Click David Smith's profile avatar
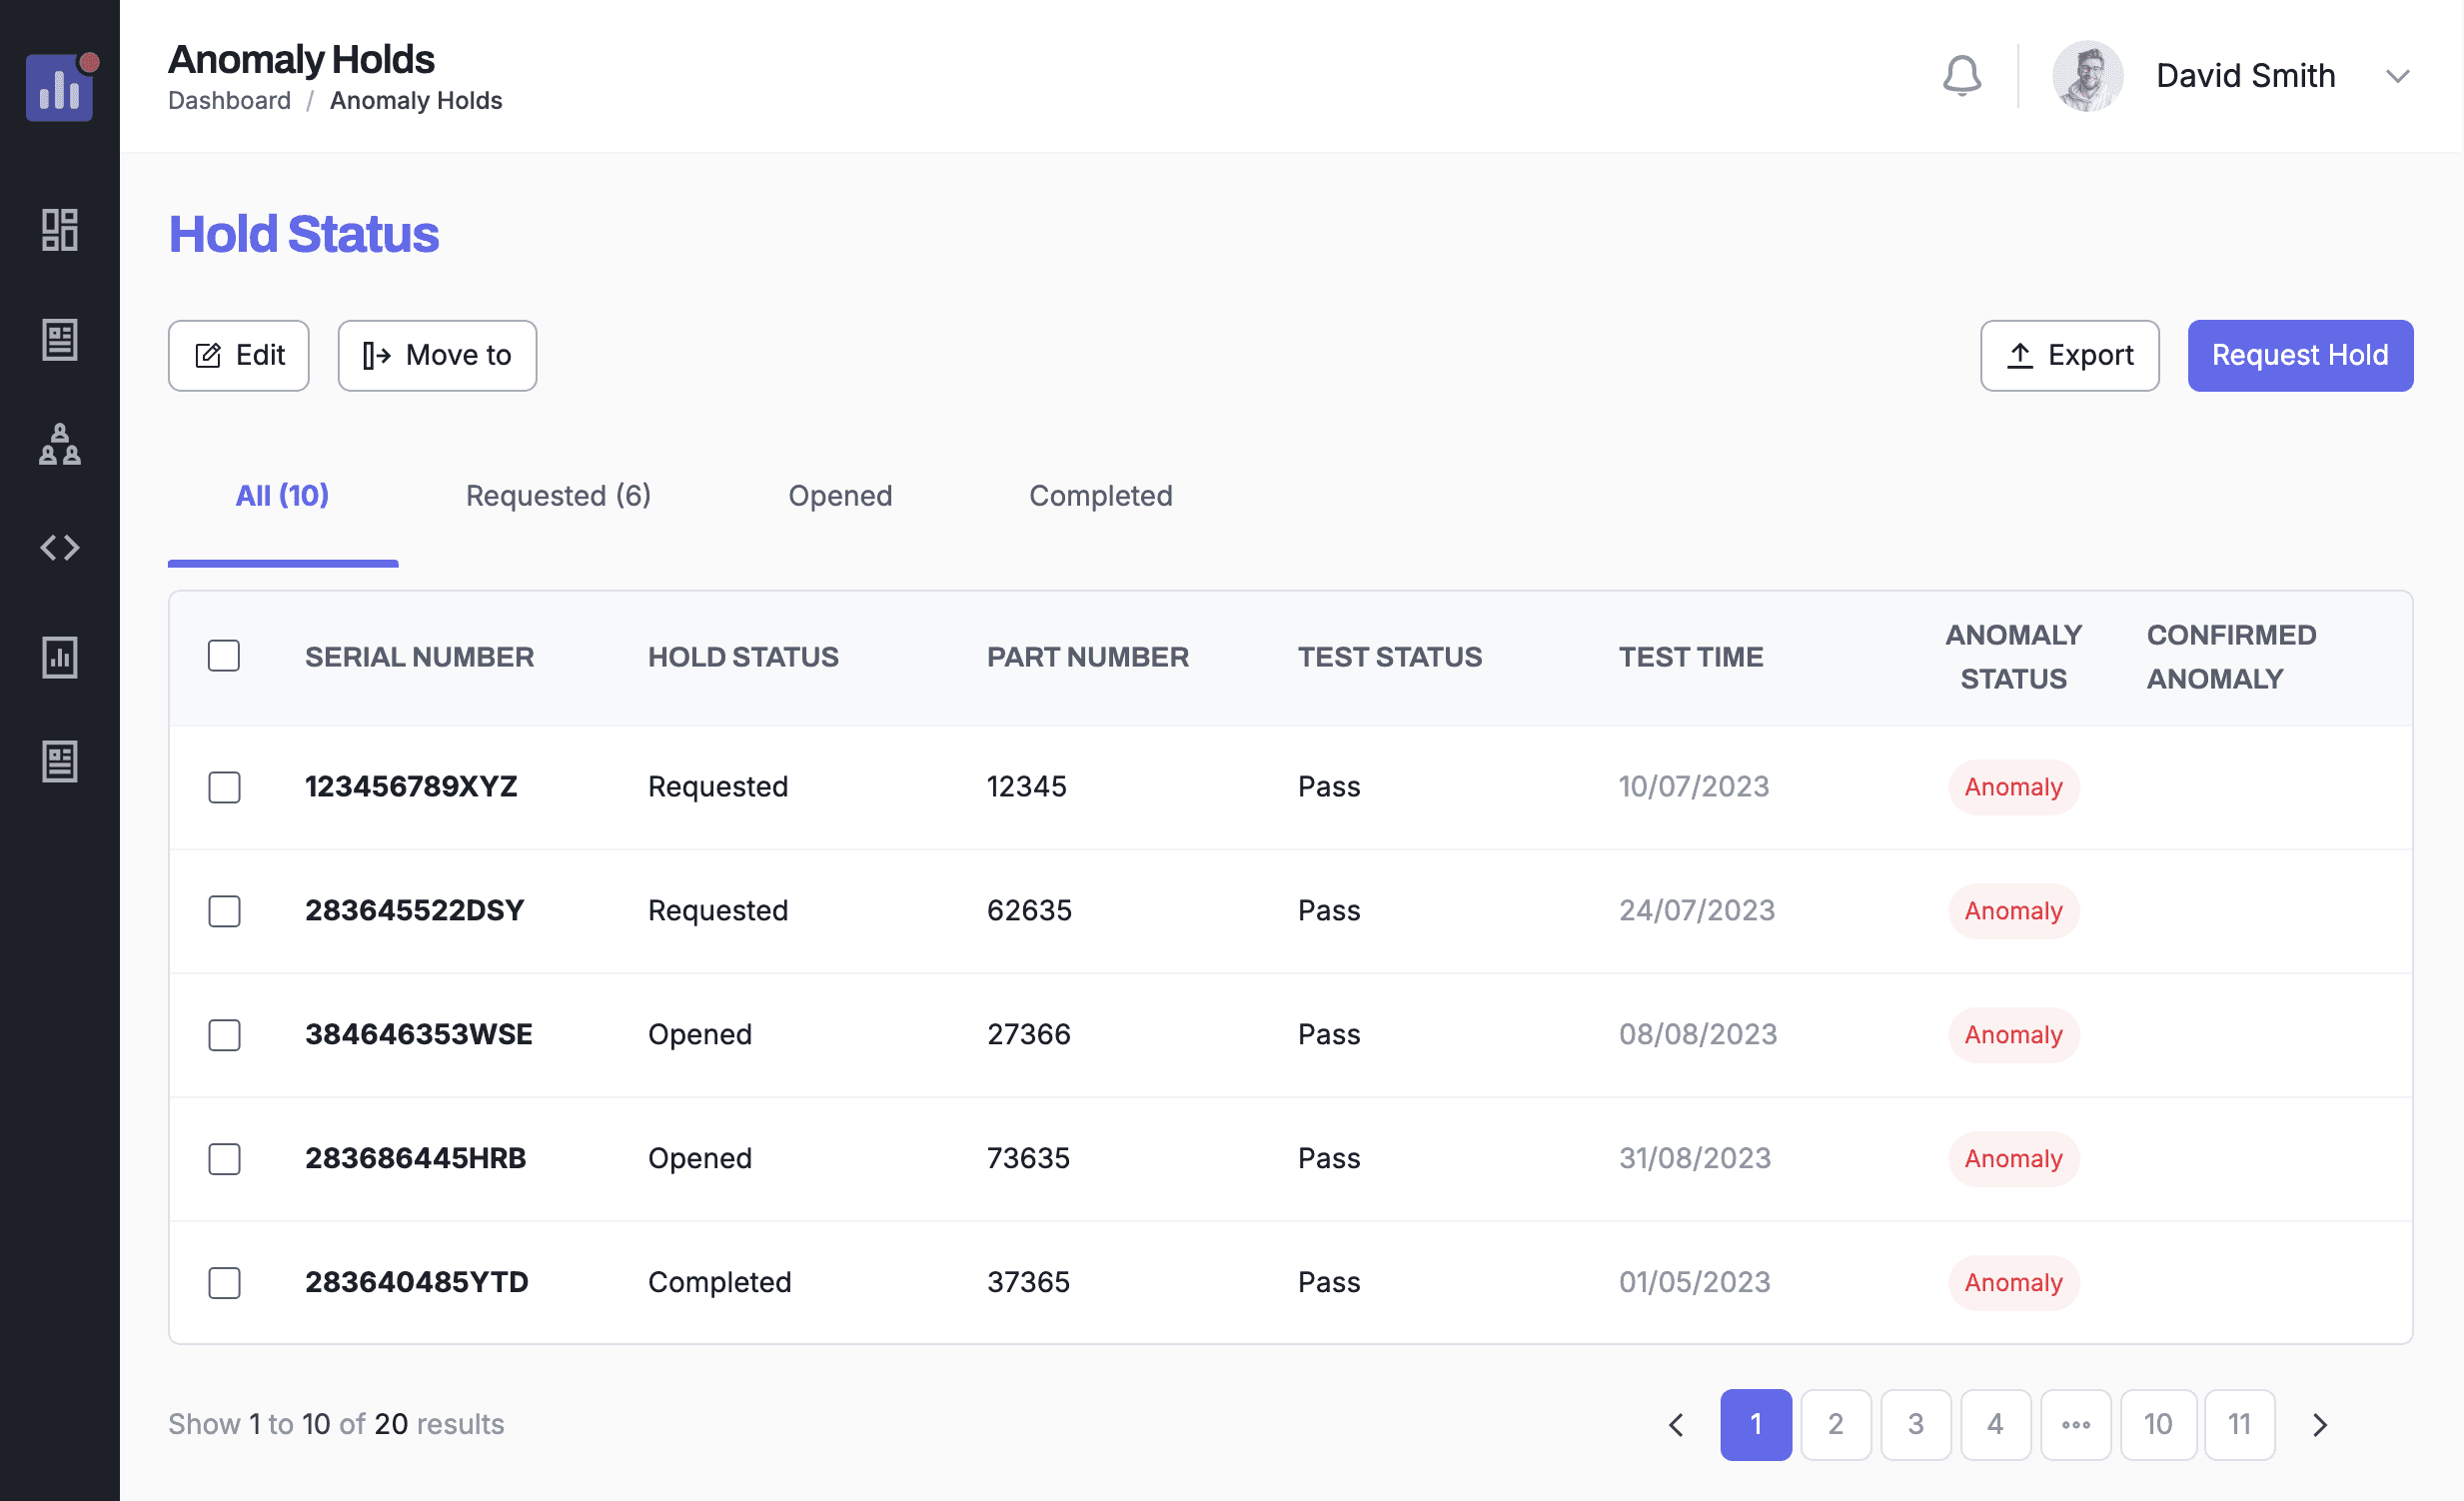 (2087, 76)
